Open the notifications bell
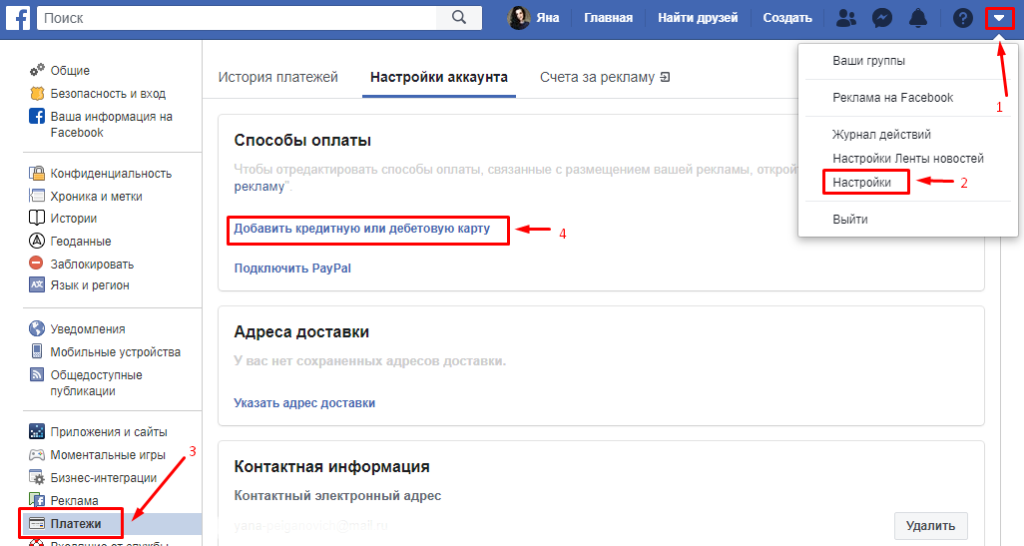The height and width of the screenshot is (546, 1024). pos(918,18)
